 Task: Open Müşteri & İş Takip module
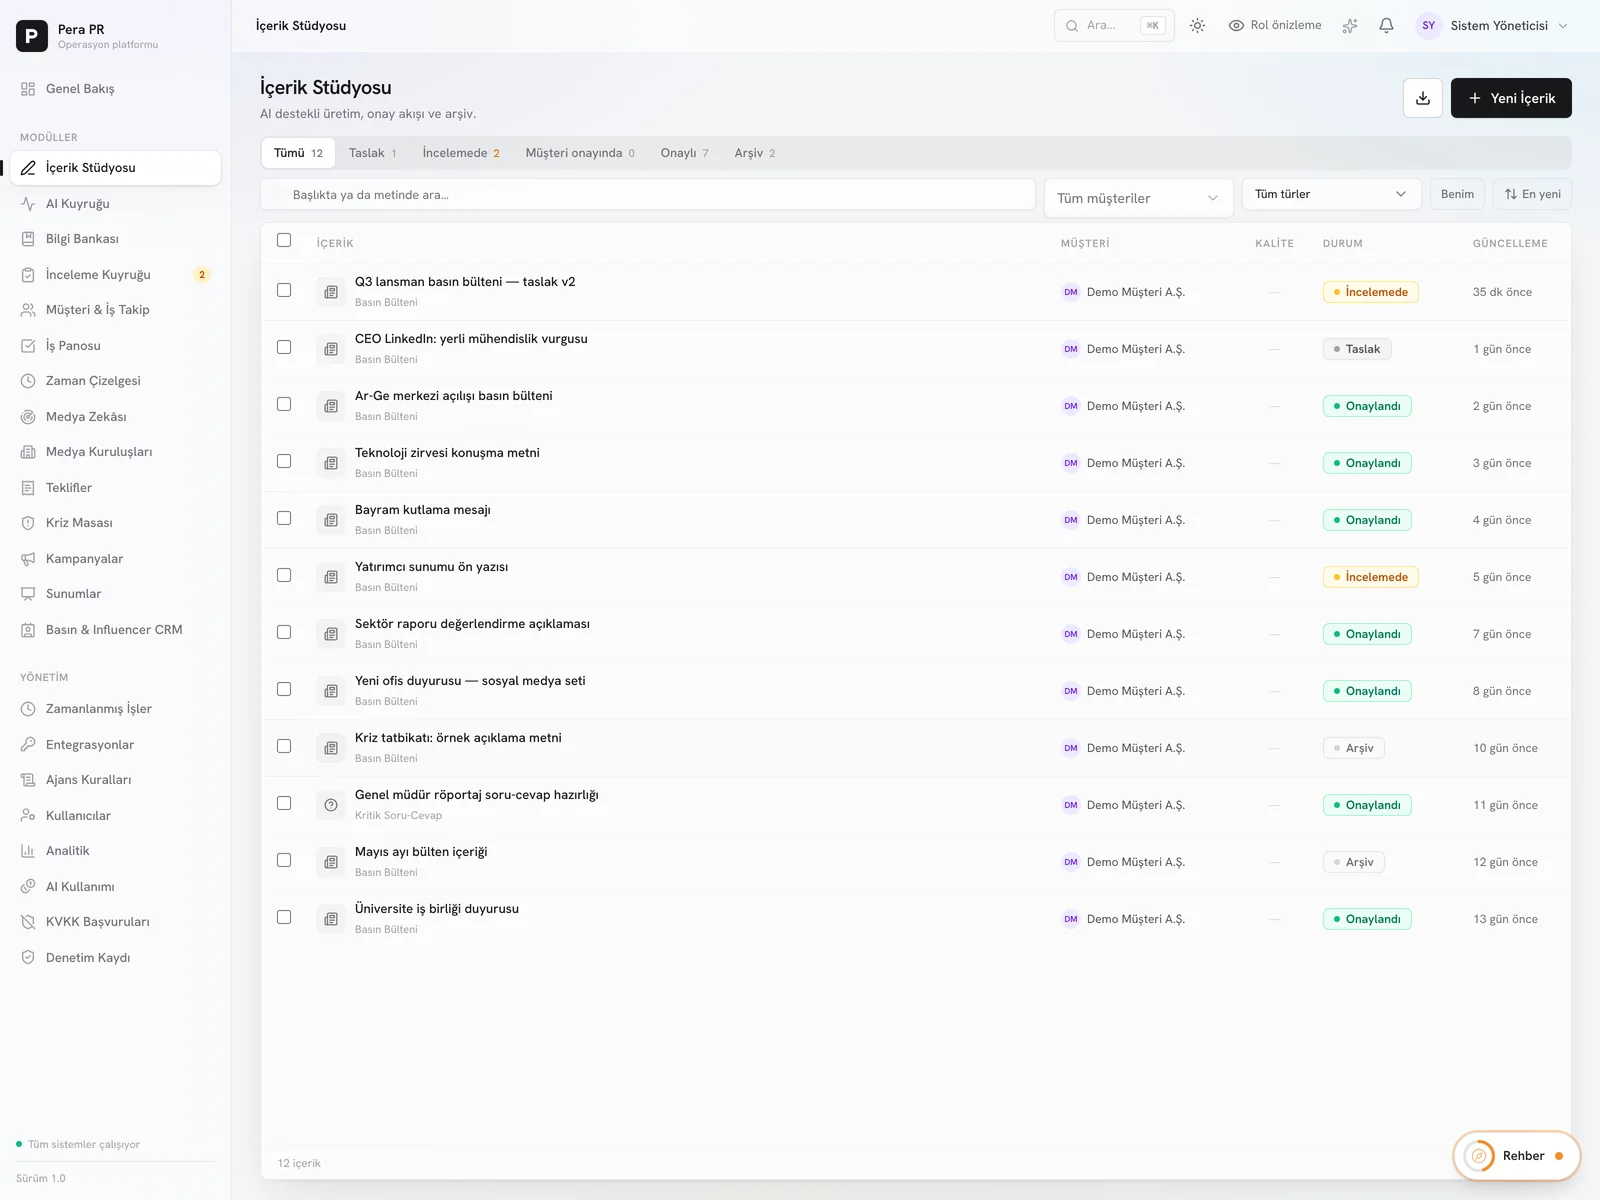pos(115,310)
